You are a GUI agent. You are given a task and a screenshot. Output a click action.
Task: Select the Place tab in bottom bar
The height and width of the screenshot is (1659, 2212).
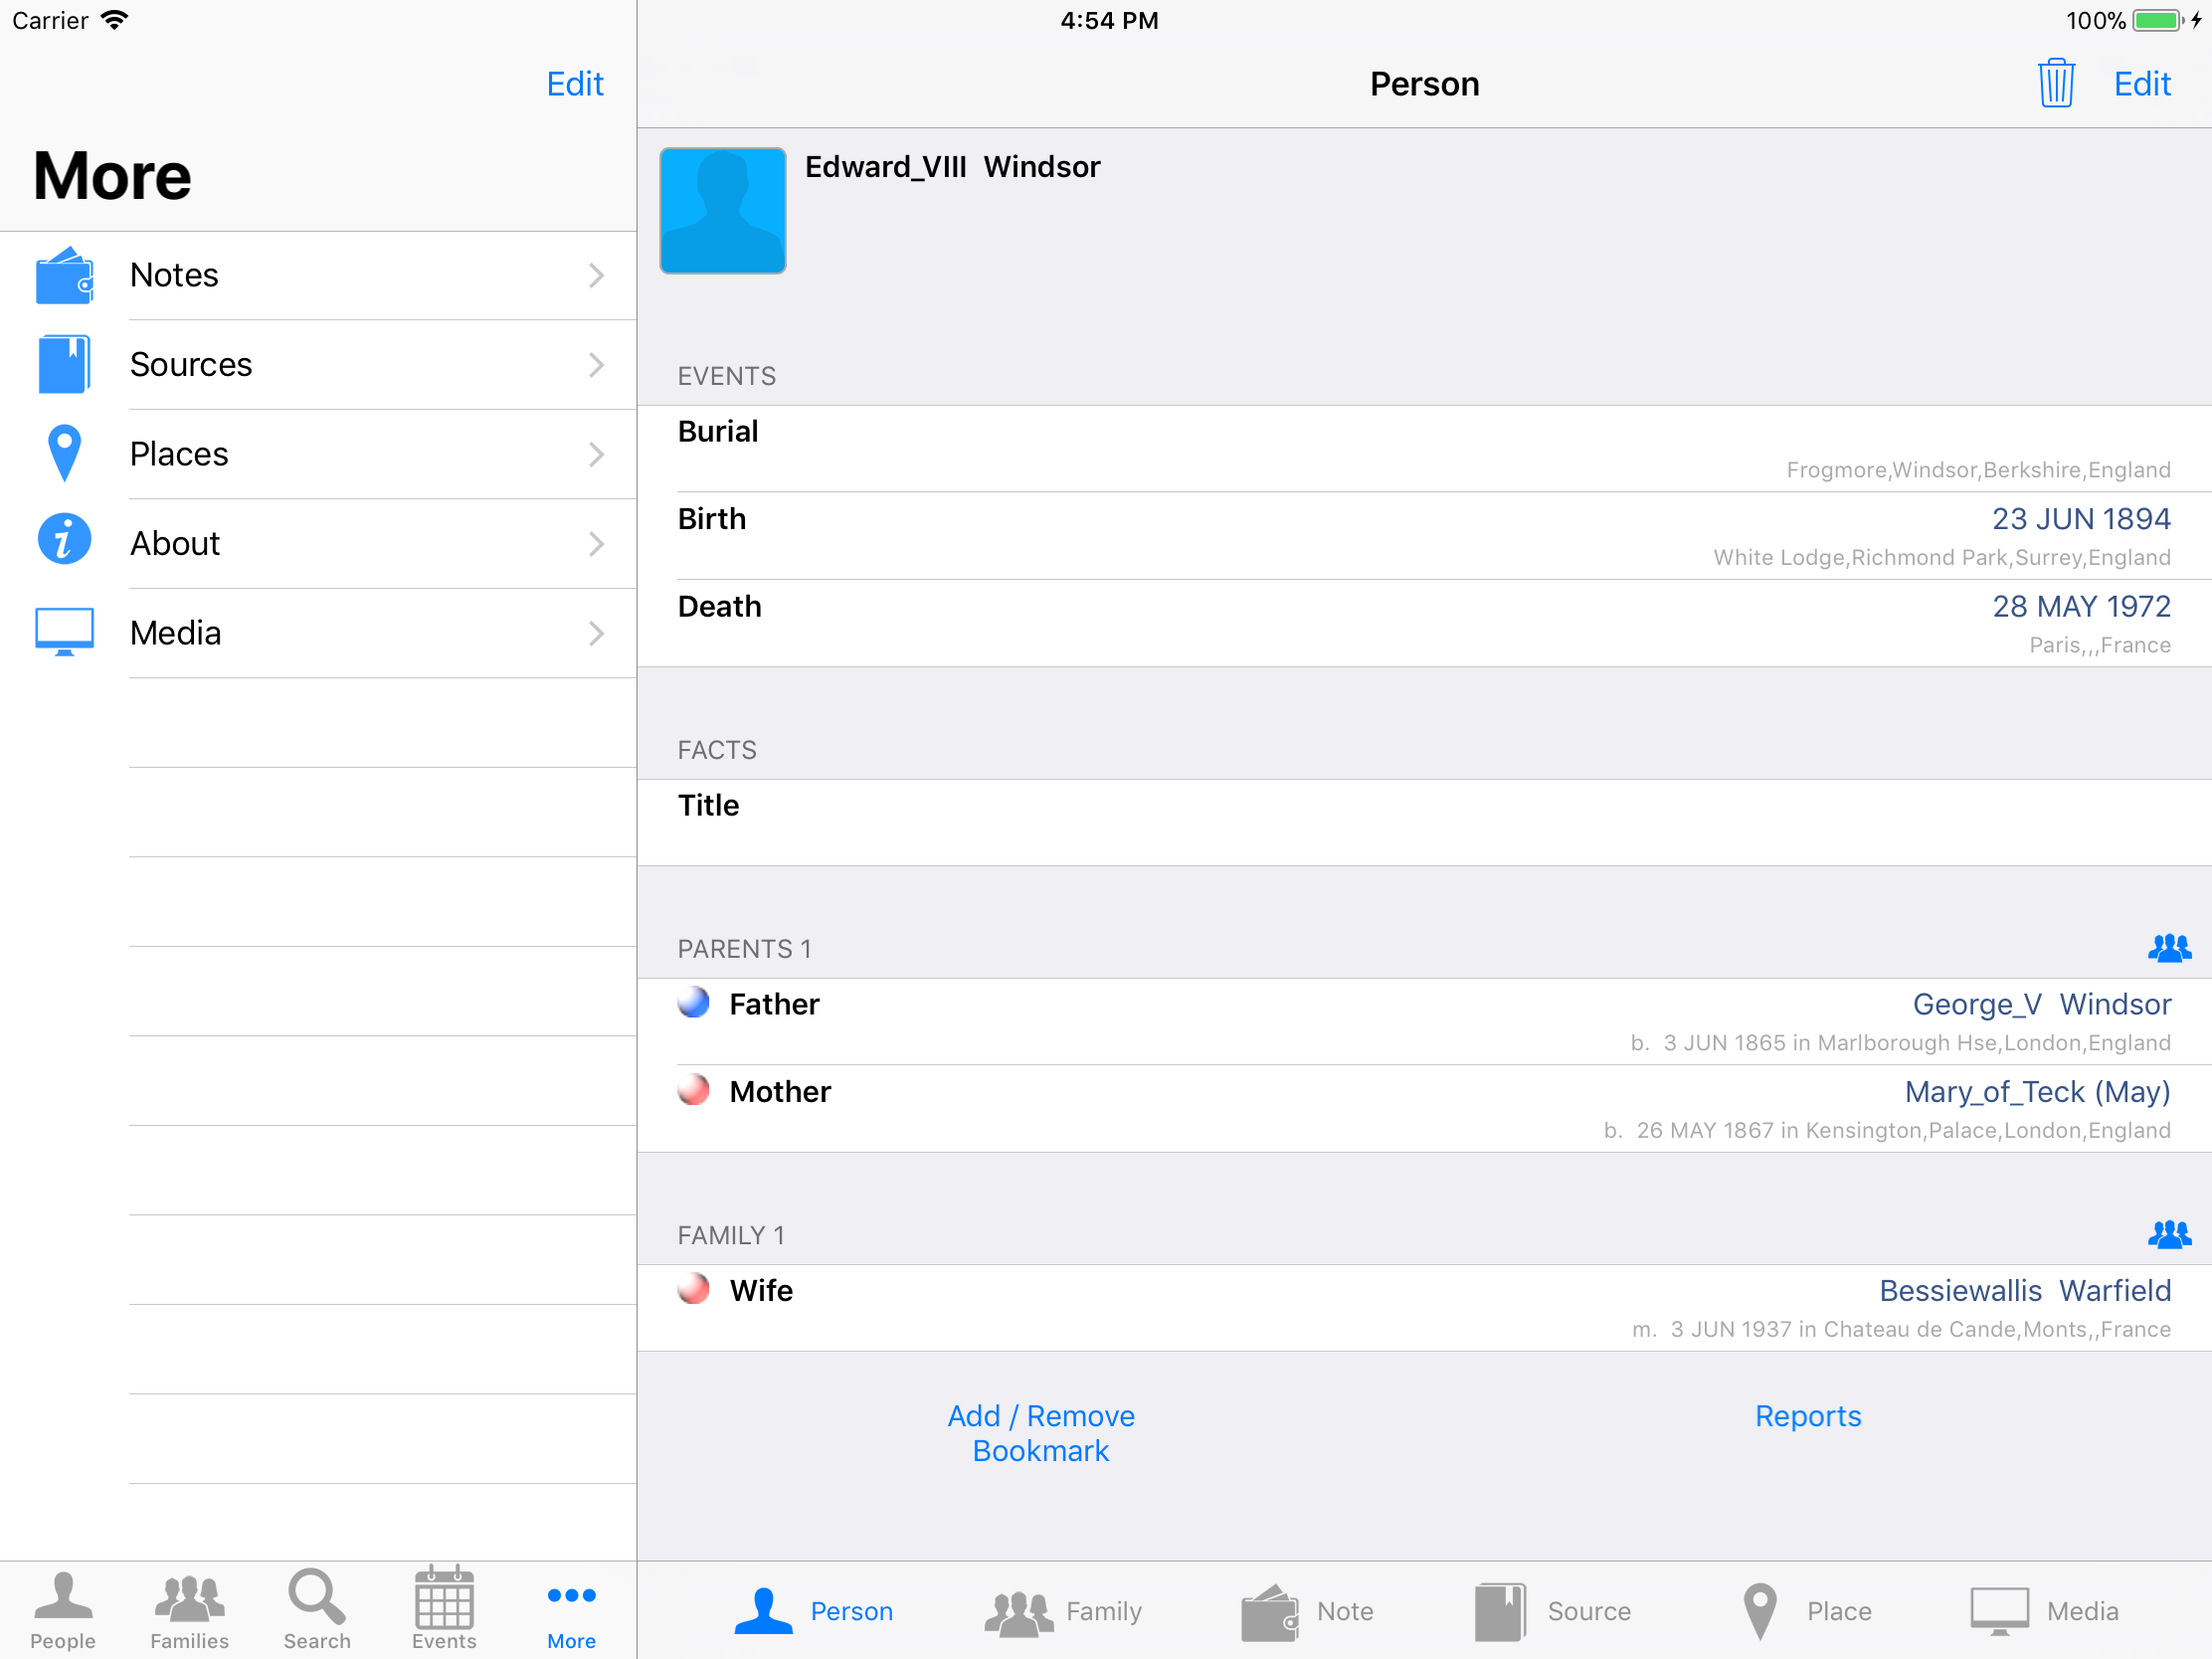pos(1806,1611)
